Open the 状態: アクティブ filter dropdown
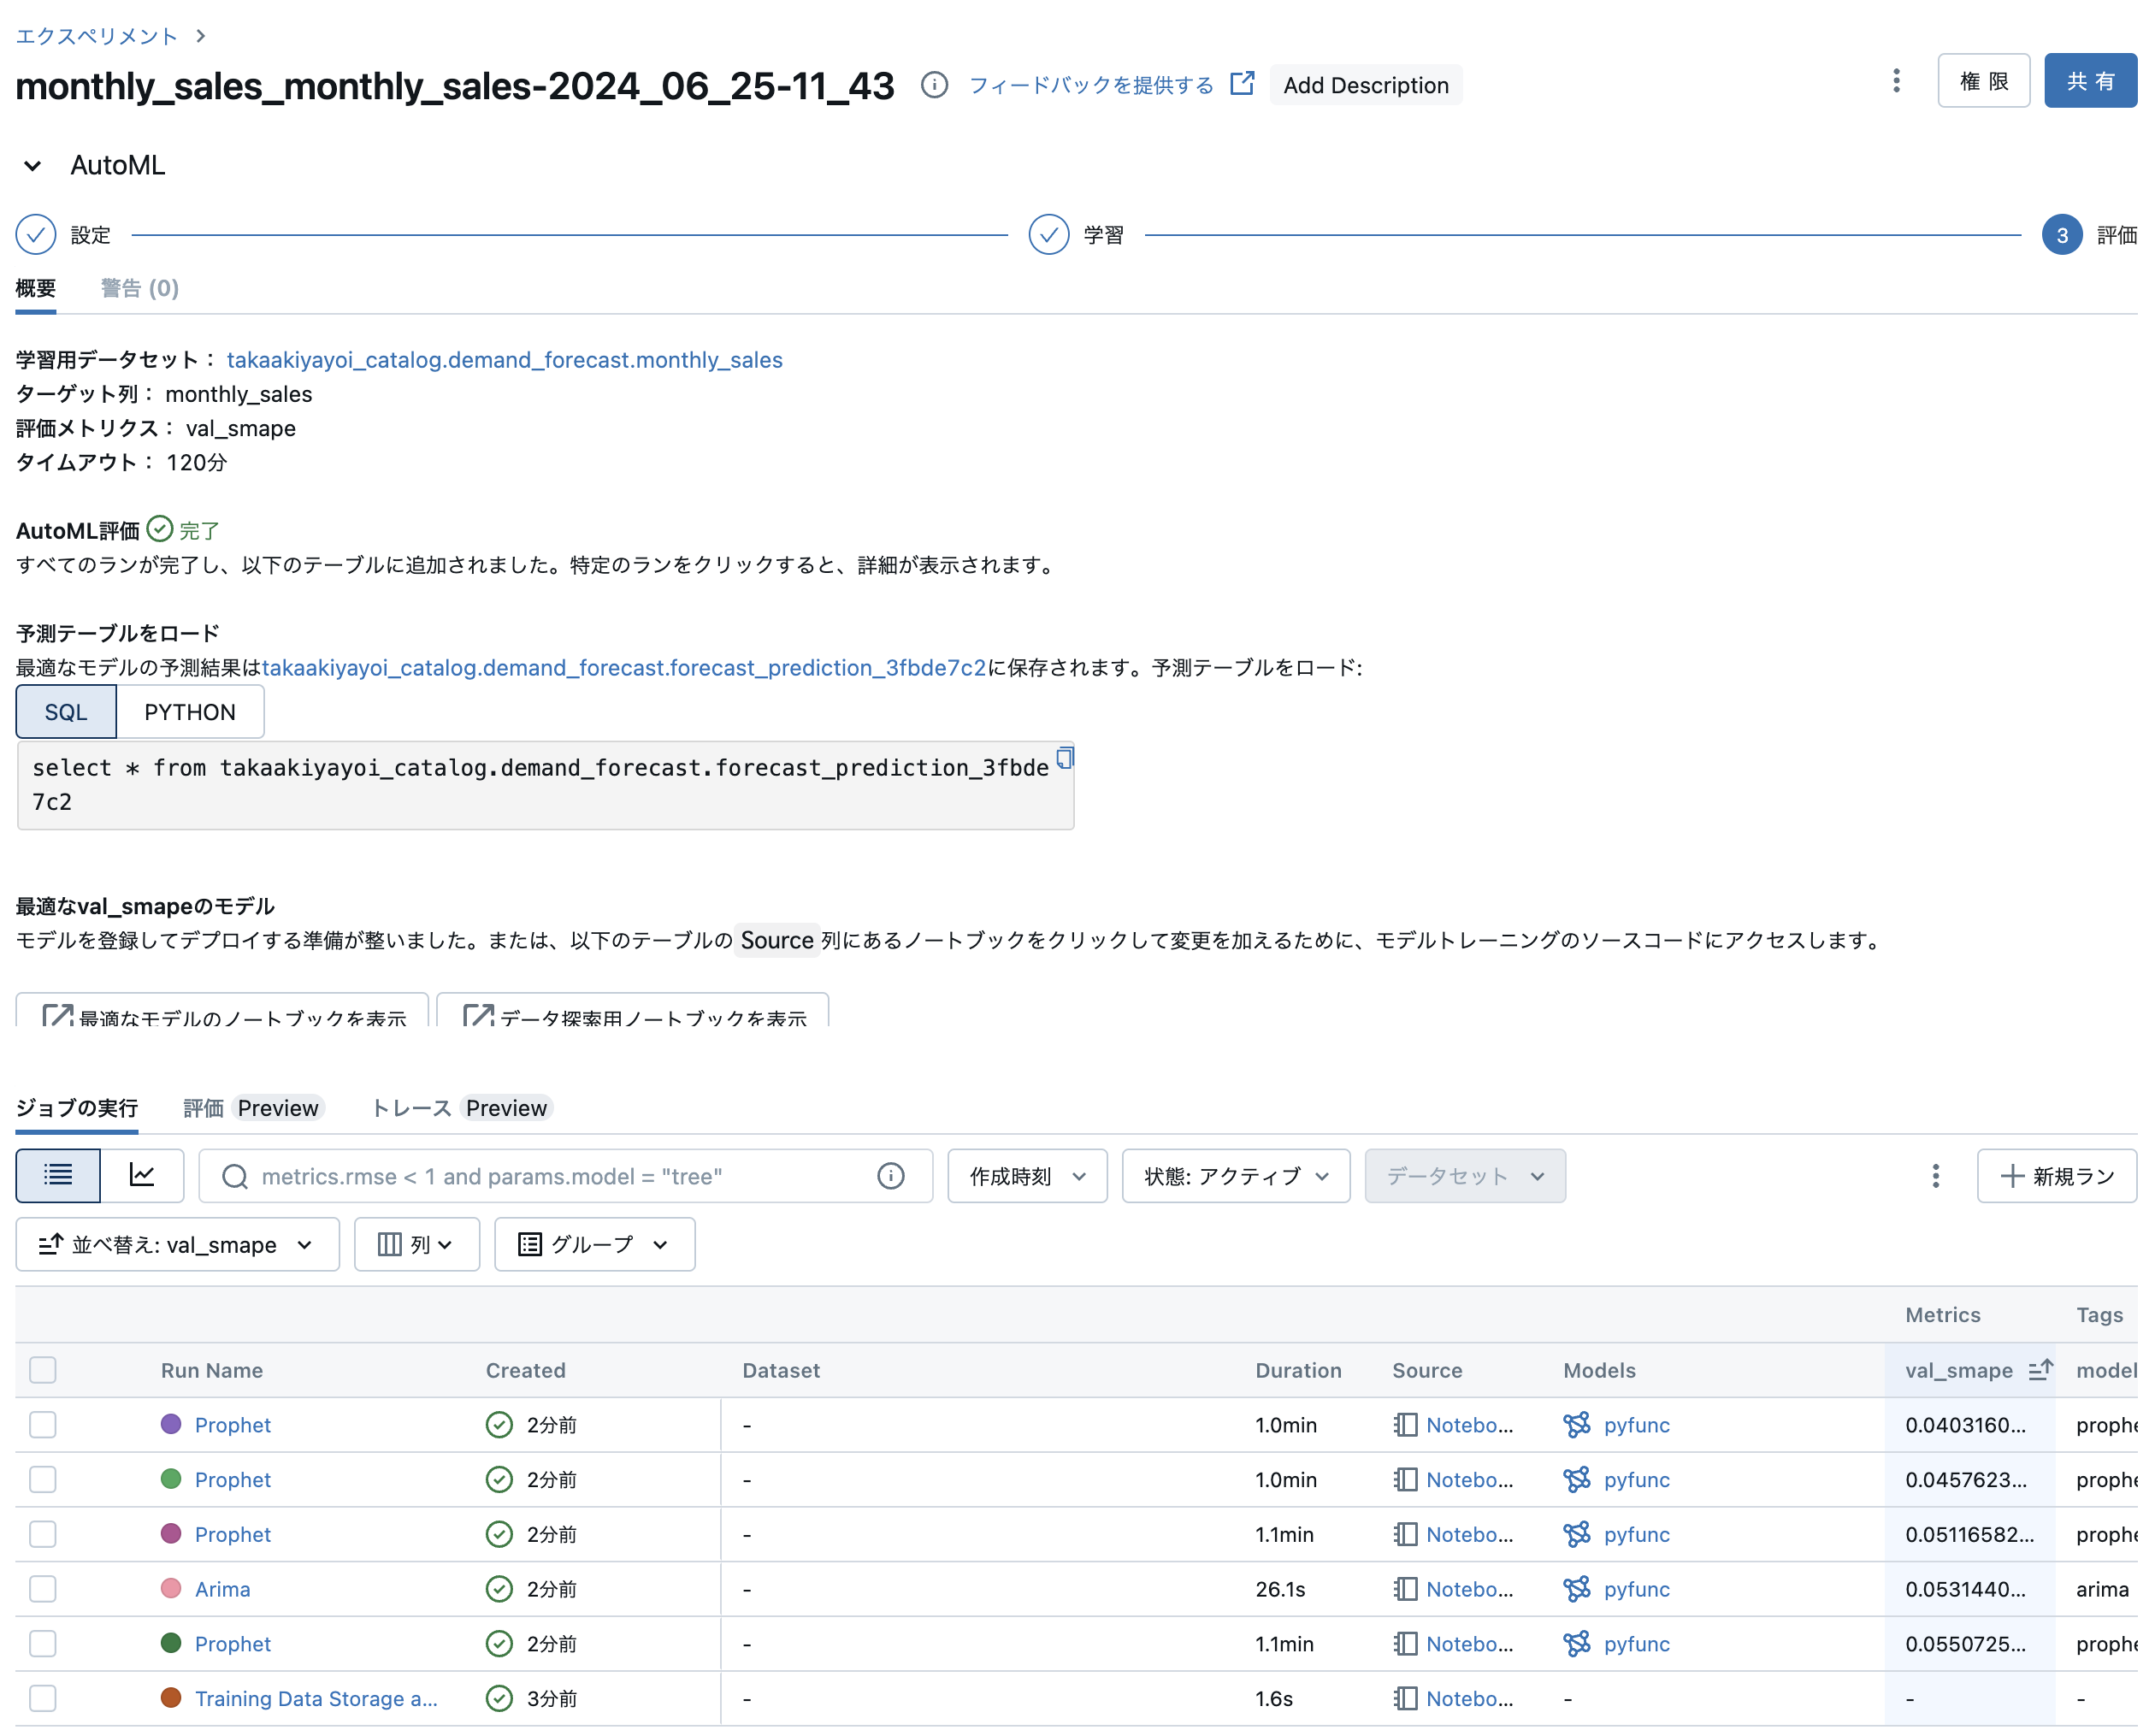Screen dimensions: 2155x1736 tap(1236, 1176)
